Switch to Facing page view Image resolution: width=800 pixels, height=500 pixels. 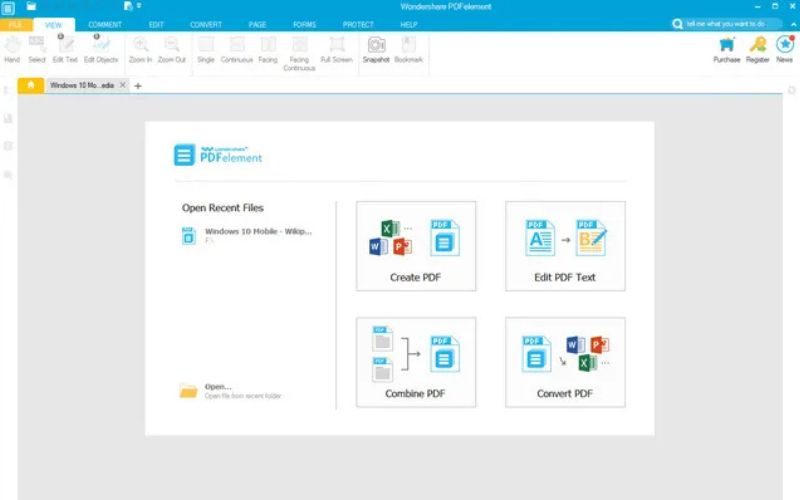[268, 50]
